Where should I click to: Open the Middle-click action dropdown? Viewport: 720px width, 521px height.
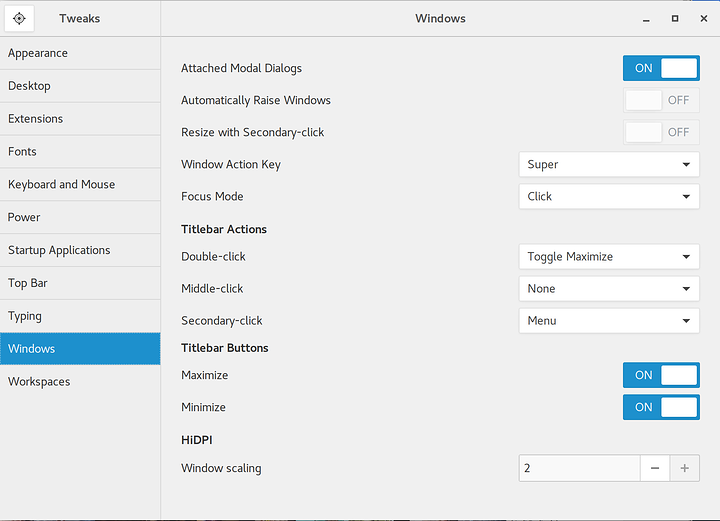point(608,288)
